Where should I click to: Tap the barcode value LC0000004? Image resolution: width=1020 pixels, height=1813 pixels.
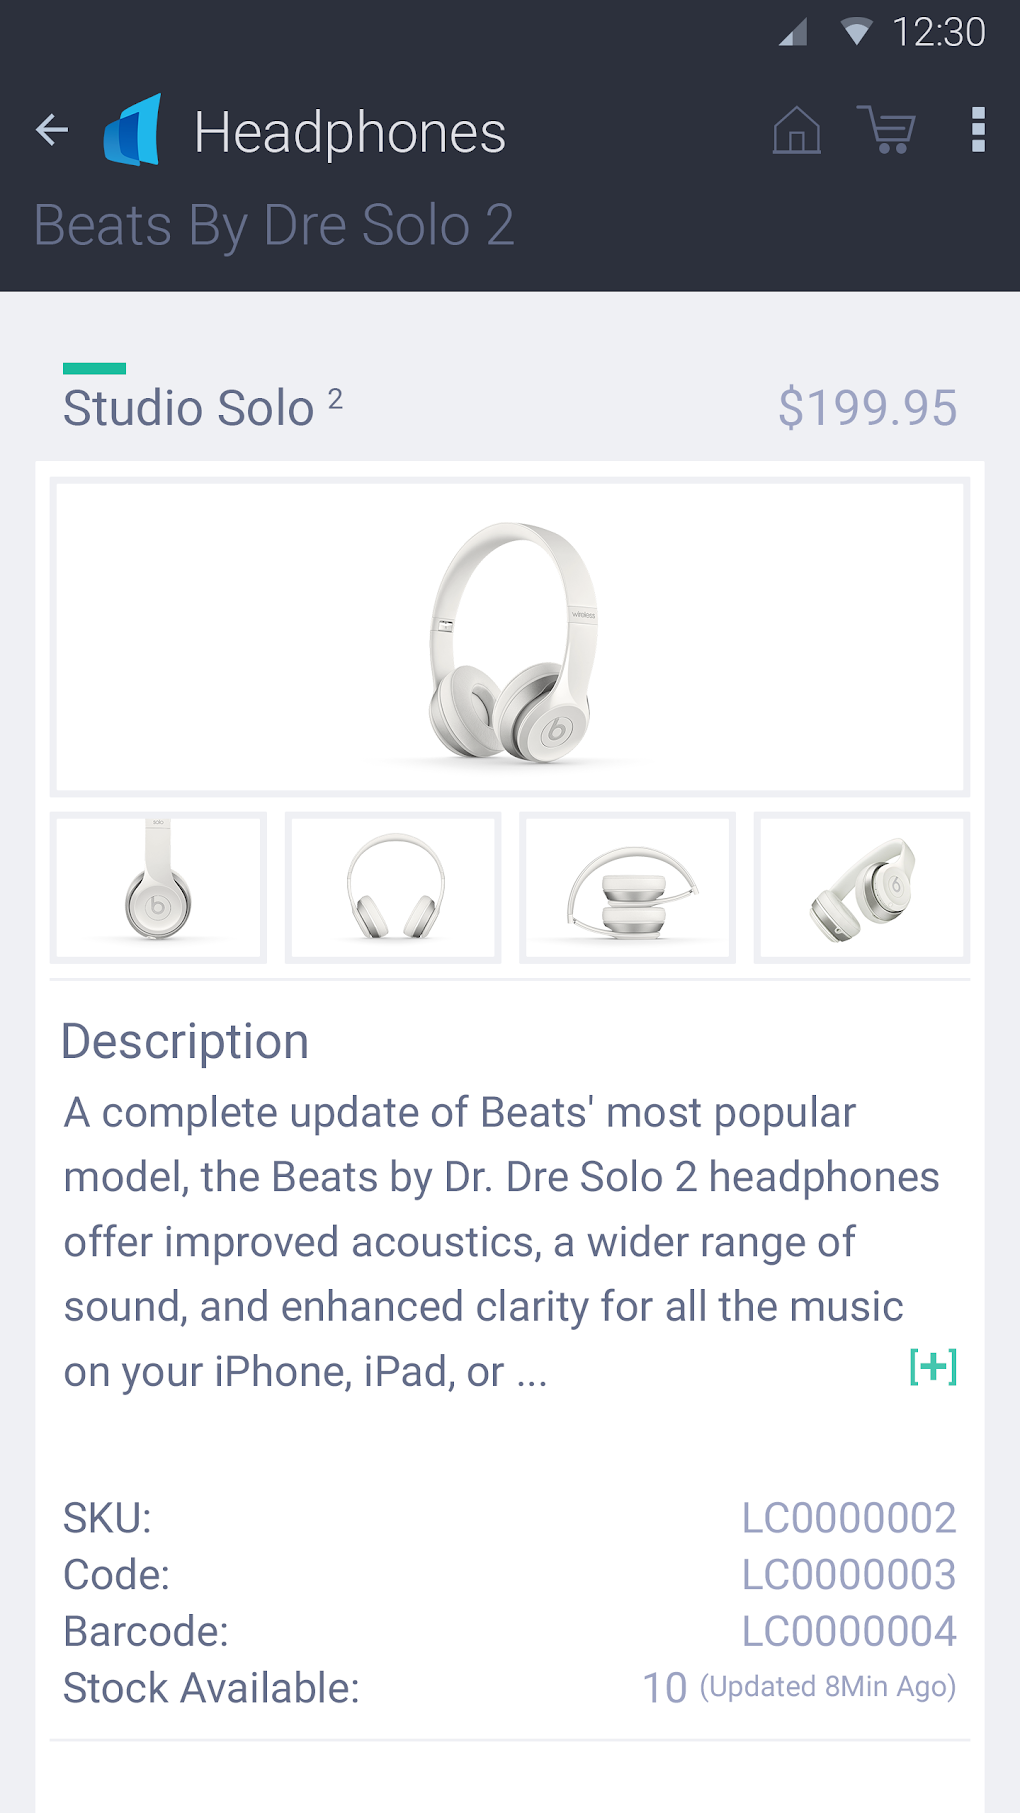848,1631
